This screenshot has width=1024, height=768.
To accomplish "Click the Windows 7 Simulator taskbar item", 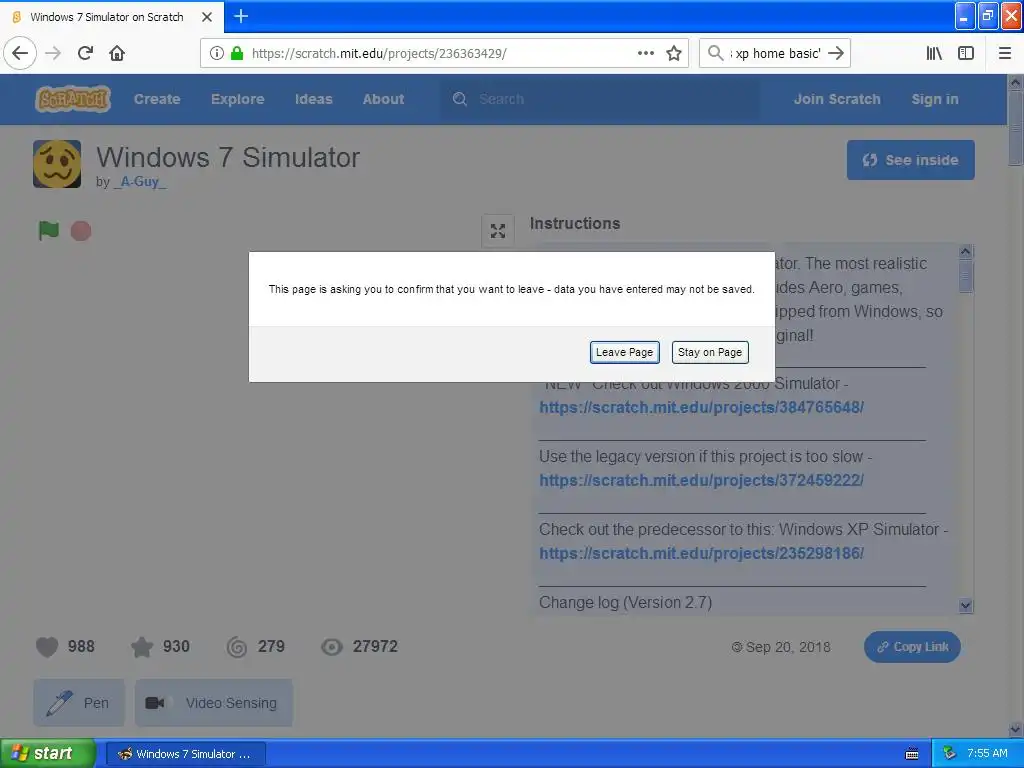I will coord(185,754).
